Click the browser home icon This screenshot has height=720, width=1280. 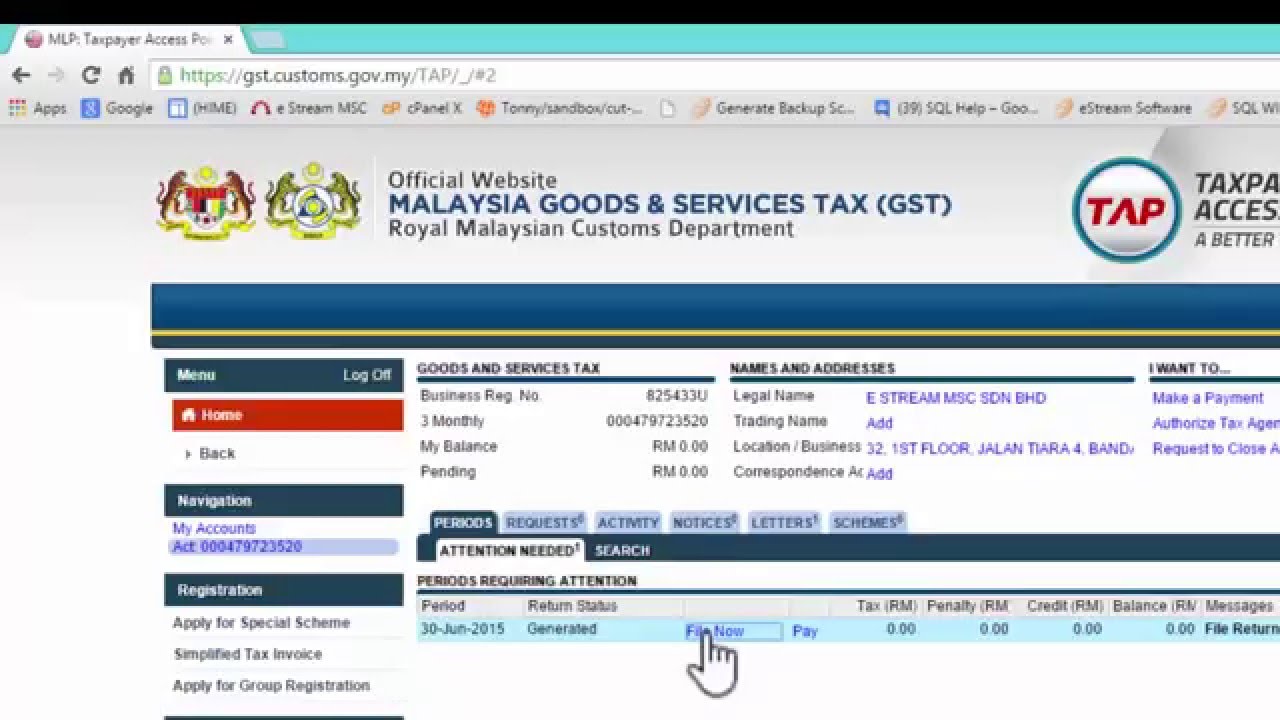tap(126, 75)
